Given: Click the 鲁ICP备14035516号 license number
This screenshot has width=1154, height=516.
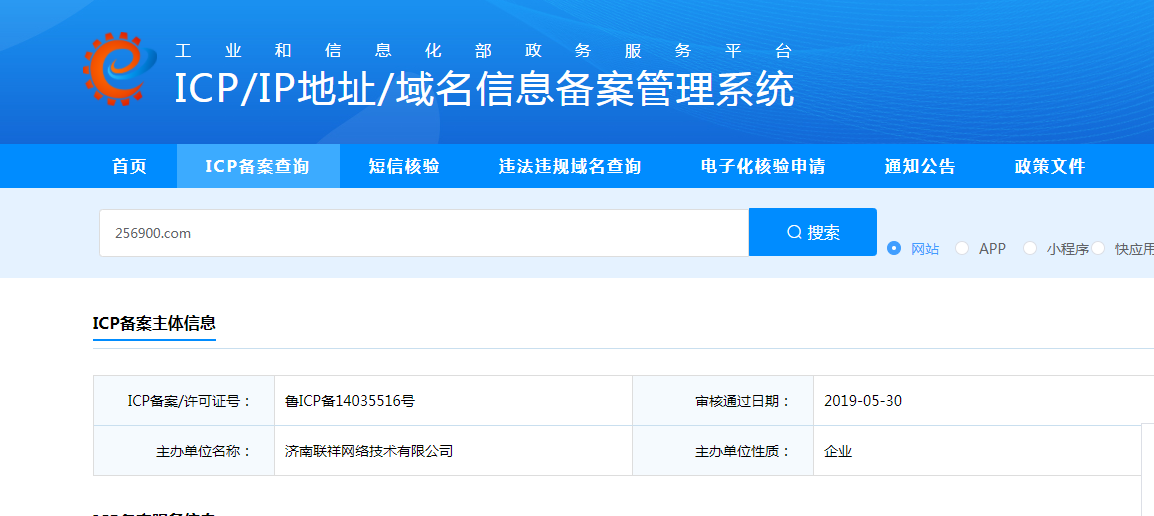Looking at the screenshot, I should point(350,401).
